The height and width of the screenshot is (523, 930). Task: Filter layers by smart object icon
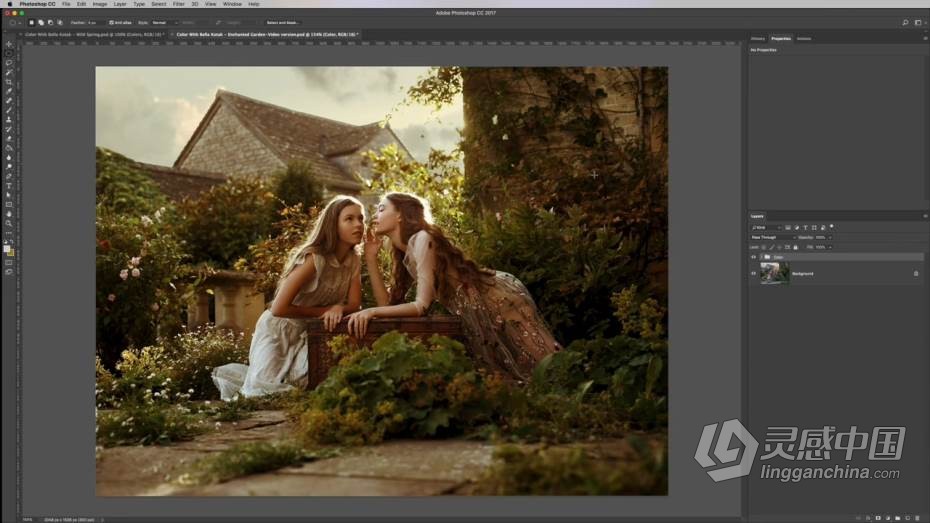pyautogui.click(x=823, y=228)
